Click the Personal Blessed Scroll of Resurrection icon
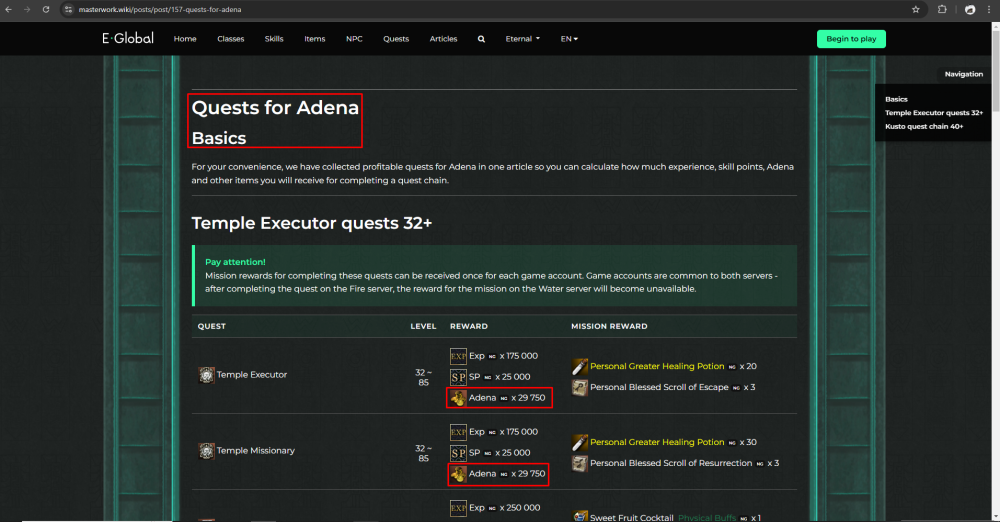 pyautogui.click(x=579, y=463)
